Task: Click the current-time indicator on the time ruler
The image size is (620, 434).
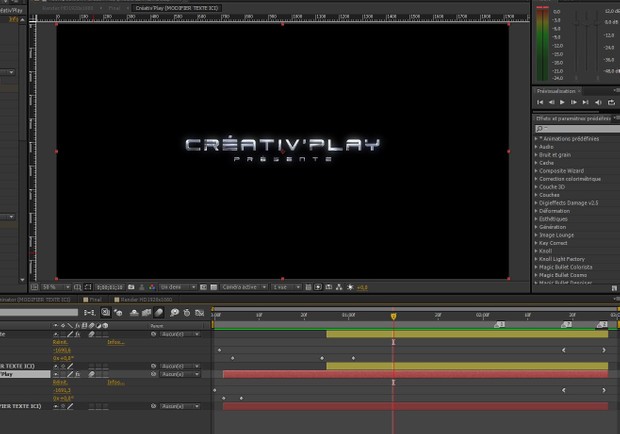Action: [x=393, y=316]
